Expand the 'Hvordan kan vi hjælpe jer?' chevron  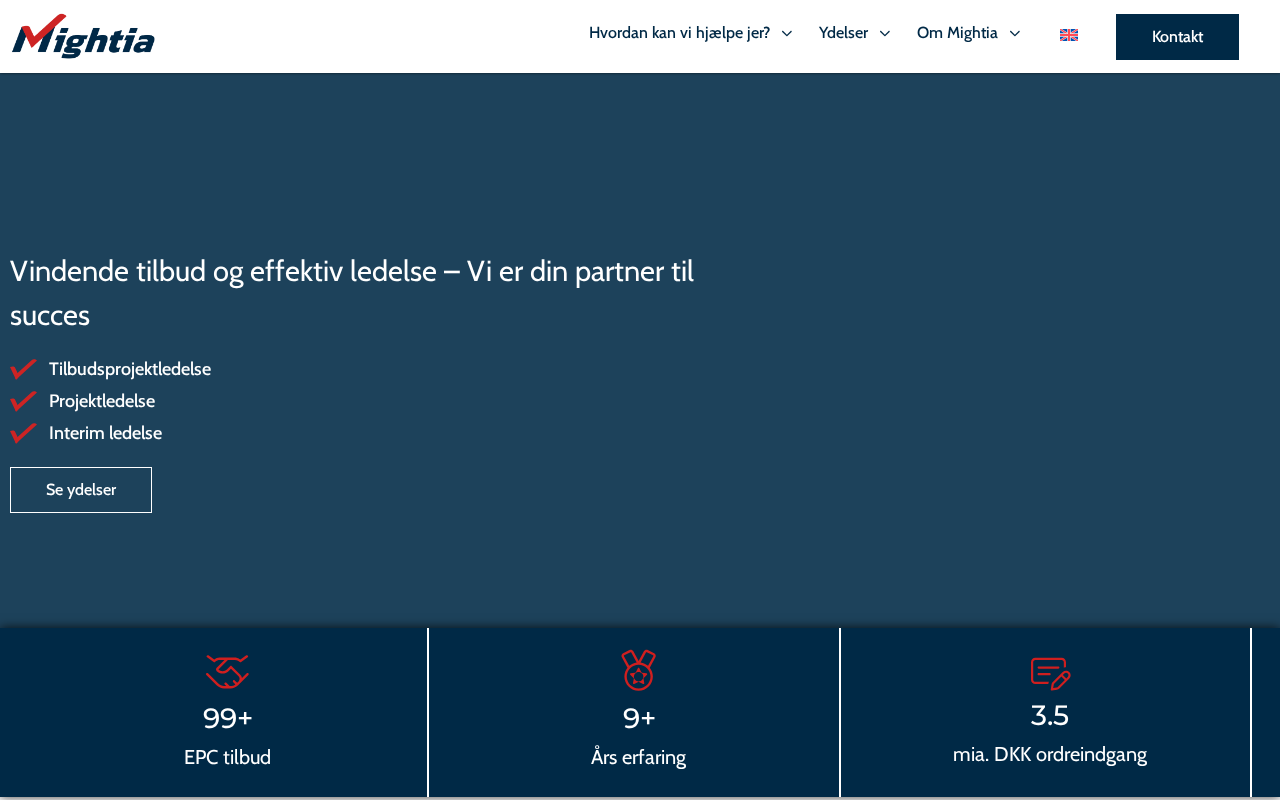pyautogui.click(x=787, y=33)
